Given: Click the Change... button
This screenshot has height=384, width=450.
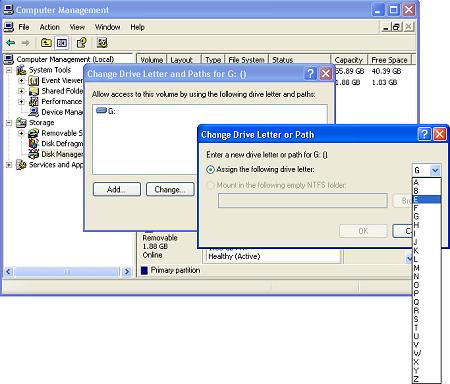Looking at the screenshot, I should [x=170, y=189].
